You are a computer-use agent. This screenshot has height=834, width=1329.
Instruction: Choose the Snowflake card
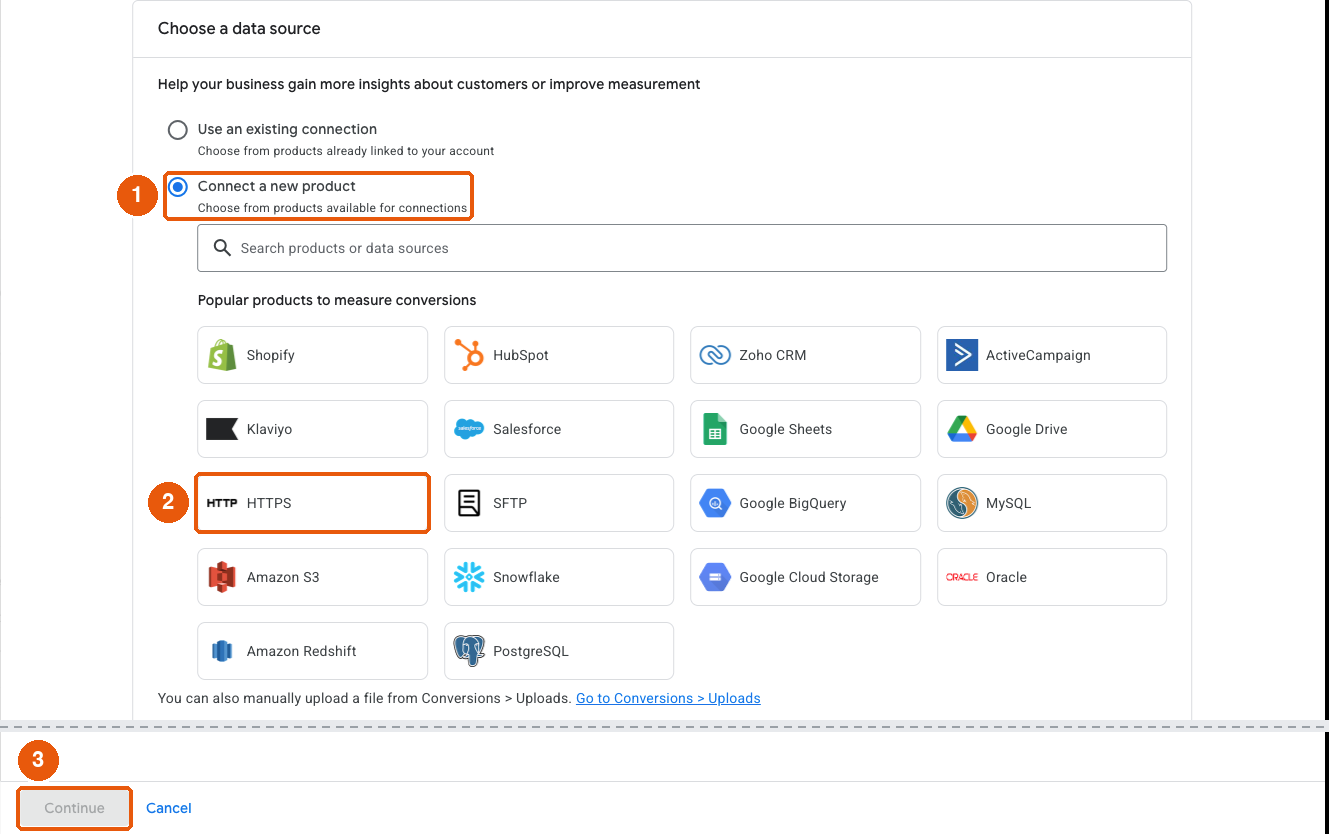tap(559, 577)
